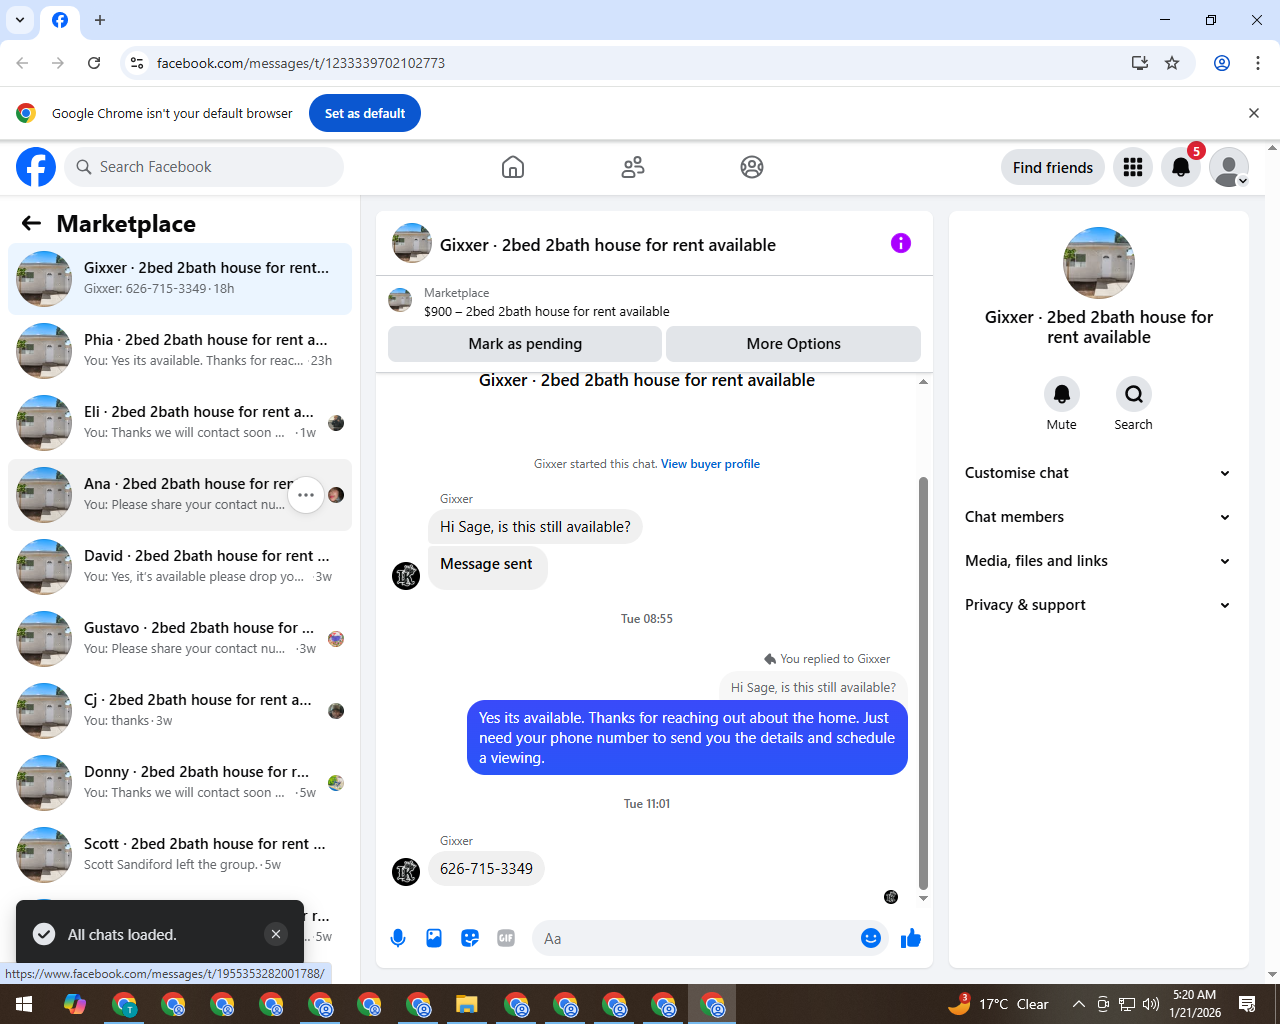Open File Explorer from taskbar
The width and height of the screenshot is (1280, 1024).
[x=467, y=1004]
